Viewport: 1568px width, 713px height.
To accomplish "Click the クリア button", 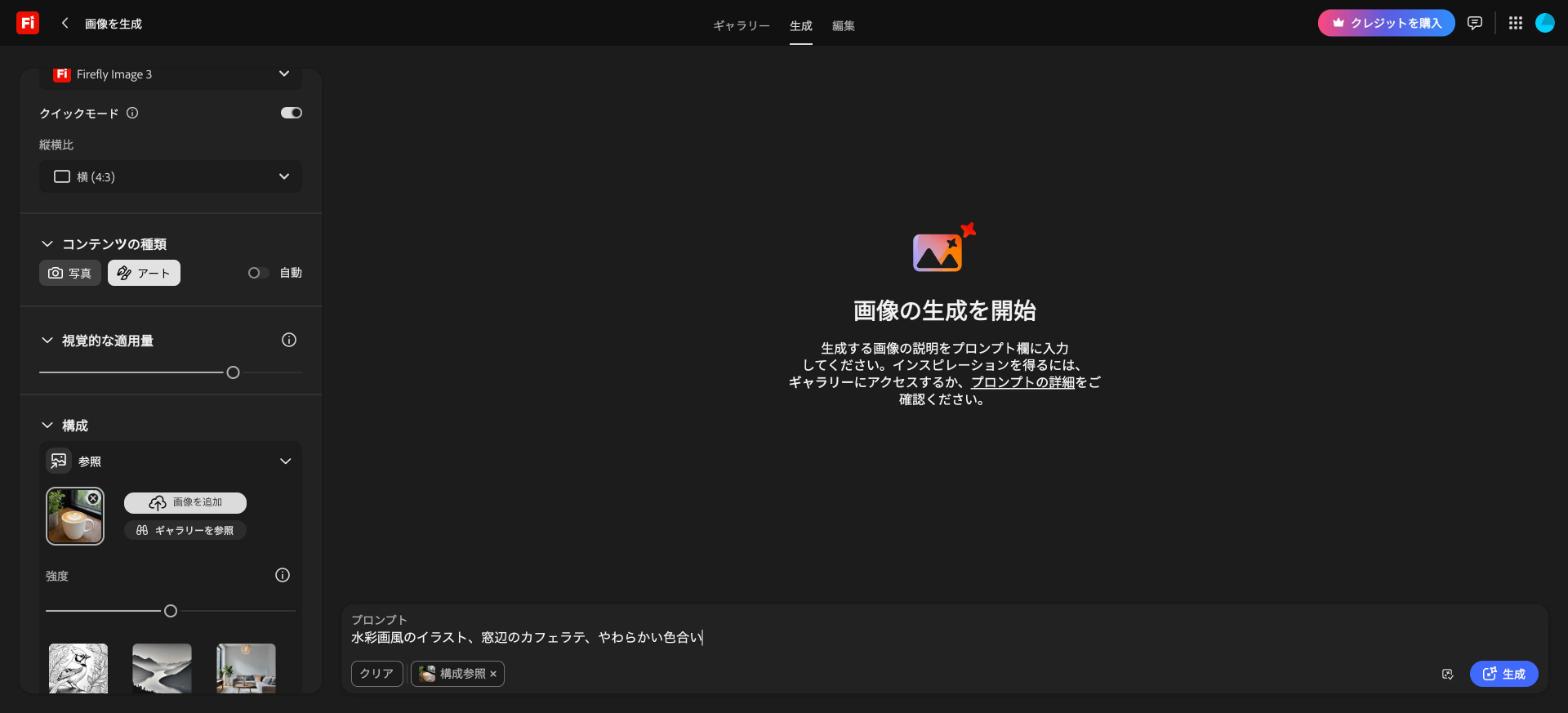I will point(377,674).
